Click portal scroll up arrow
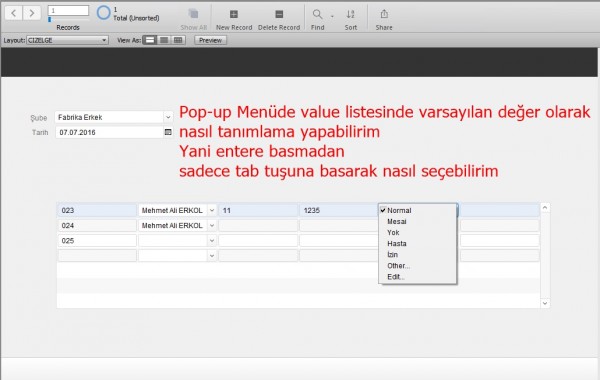600x380 pixels. [x=545, y=208]
